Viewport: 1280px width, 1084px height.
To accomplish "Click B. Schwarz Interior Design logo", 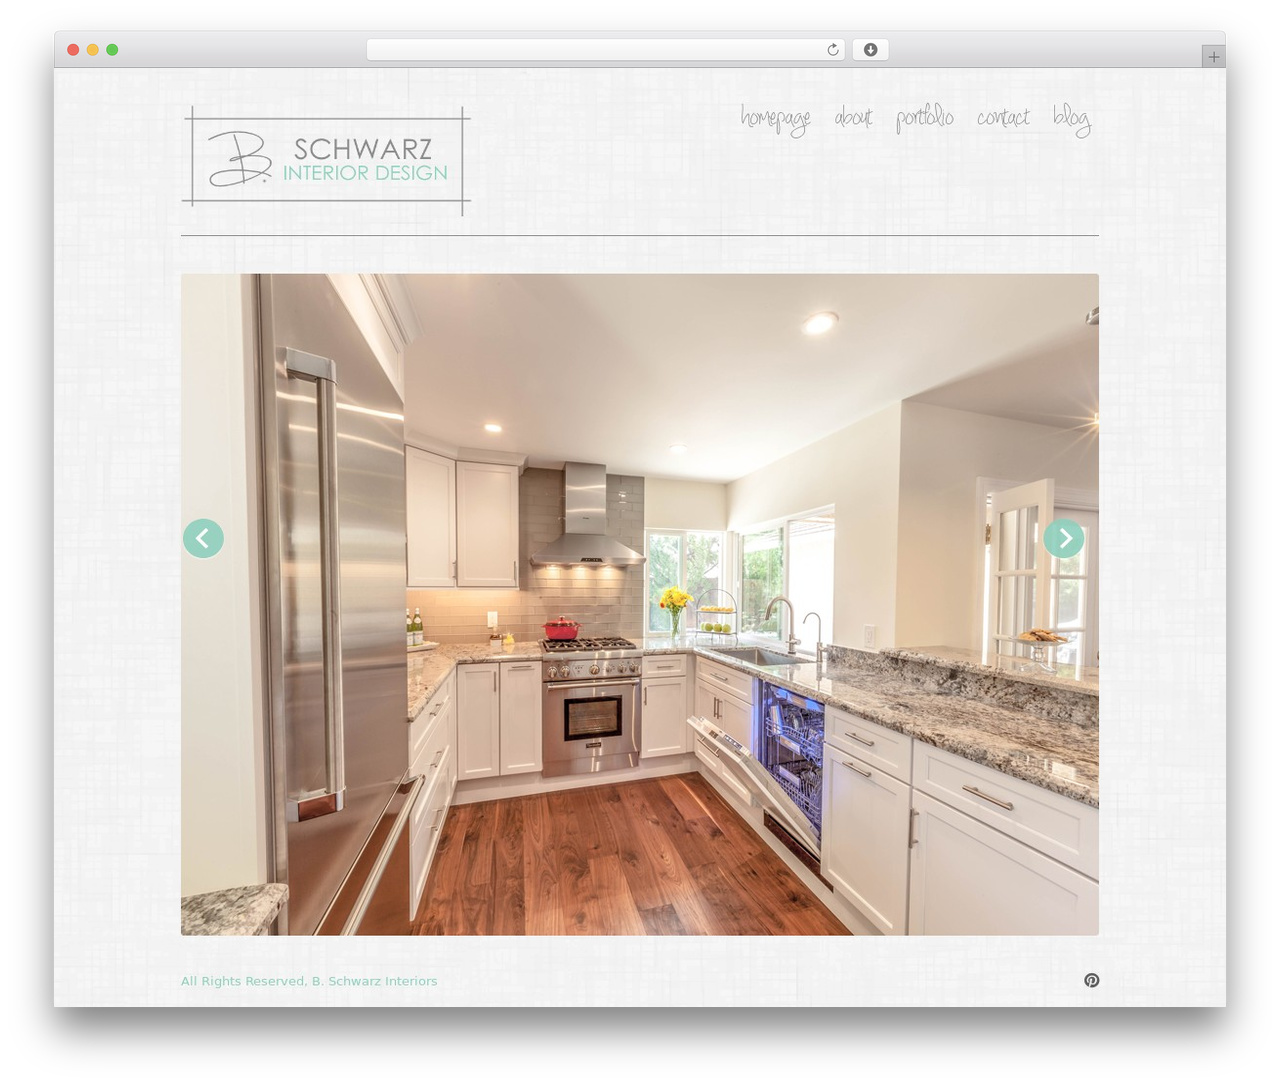I will (x=326, y=160).
